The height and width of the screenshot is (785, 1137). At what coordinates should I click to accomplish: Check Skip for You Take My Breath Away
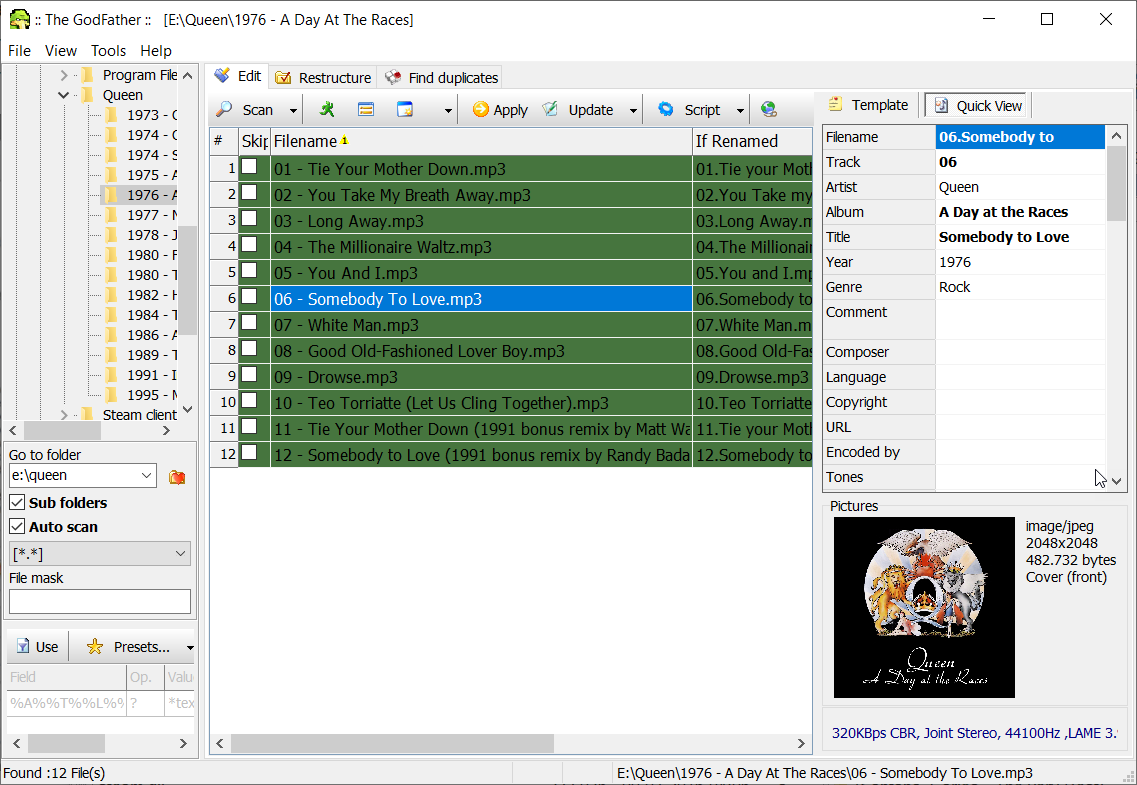point(249,193)
